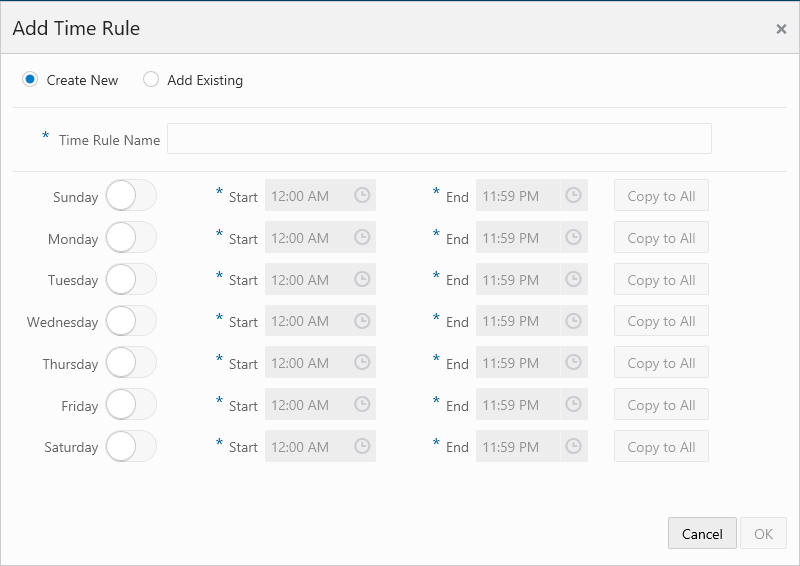This screenshot has width=800, height=566.
Task: Open the Friday Start time clock picker
Action: click(x=362, y=404)
